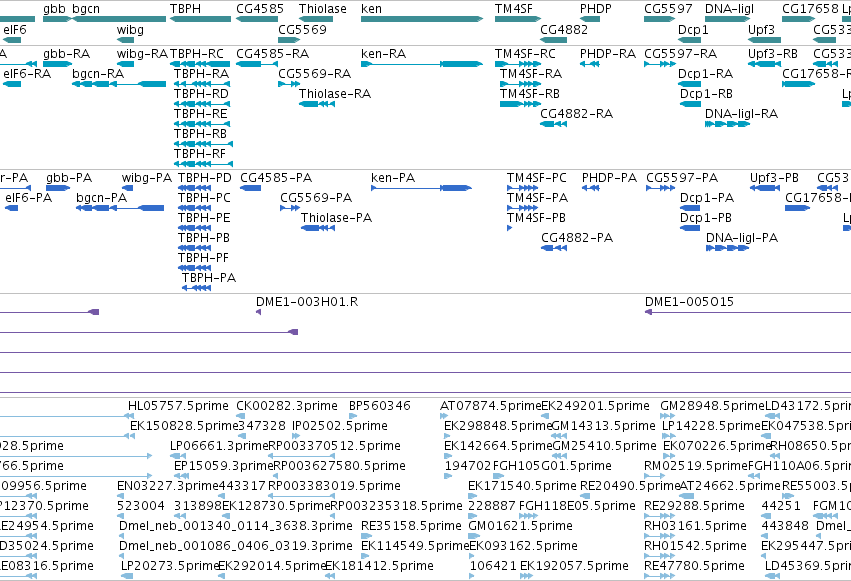851x581 pixels.
Task: Click the Thiolase-PA protein label
Action: pos(336,218)
